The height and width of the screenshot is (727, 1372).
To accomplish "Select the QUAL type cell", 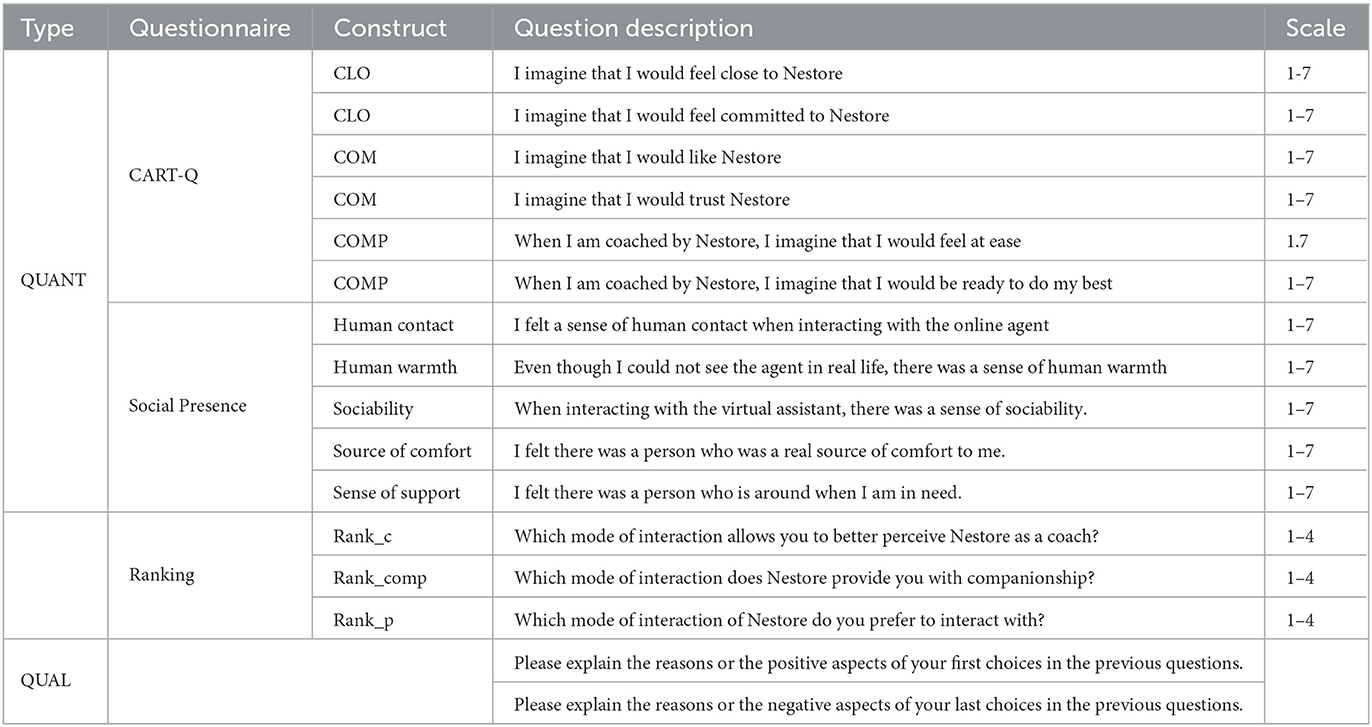I will tap(46, 680).
